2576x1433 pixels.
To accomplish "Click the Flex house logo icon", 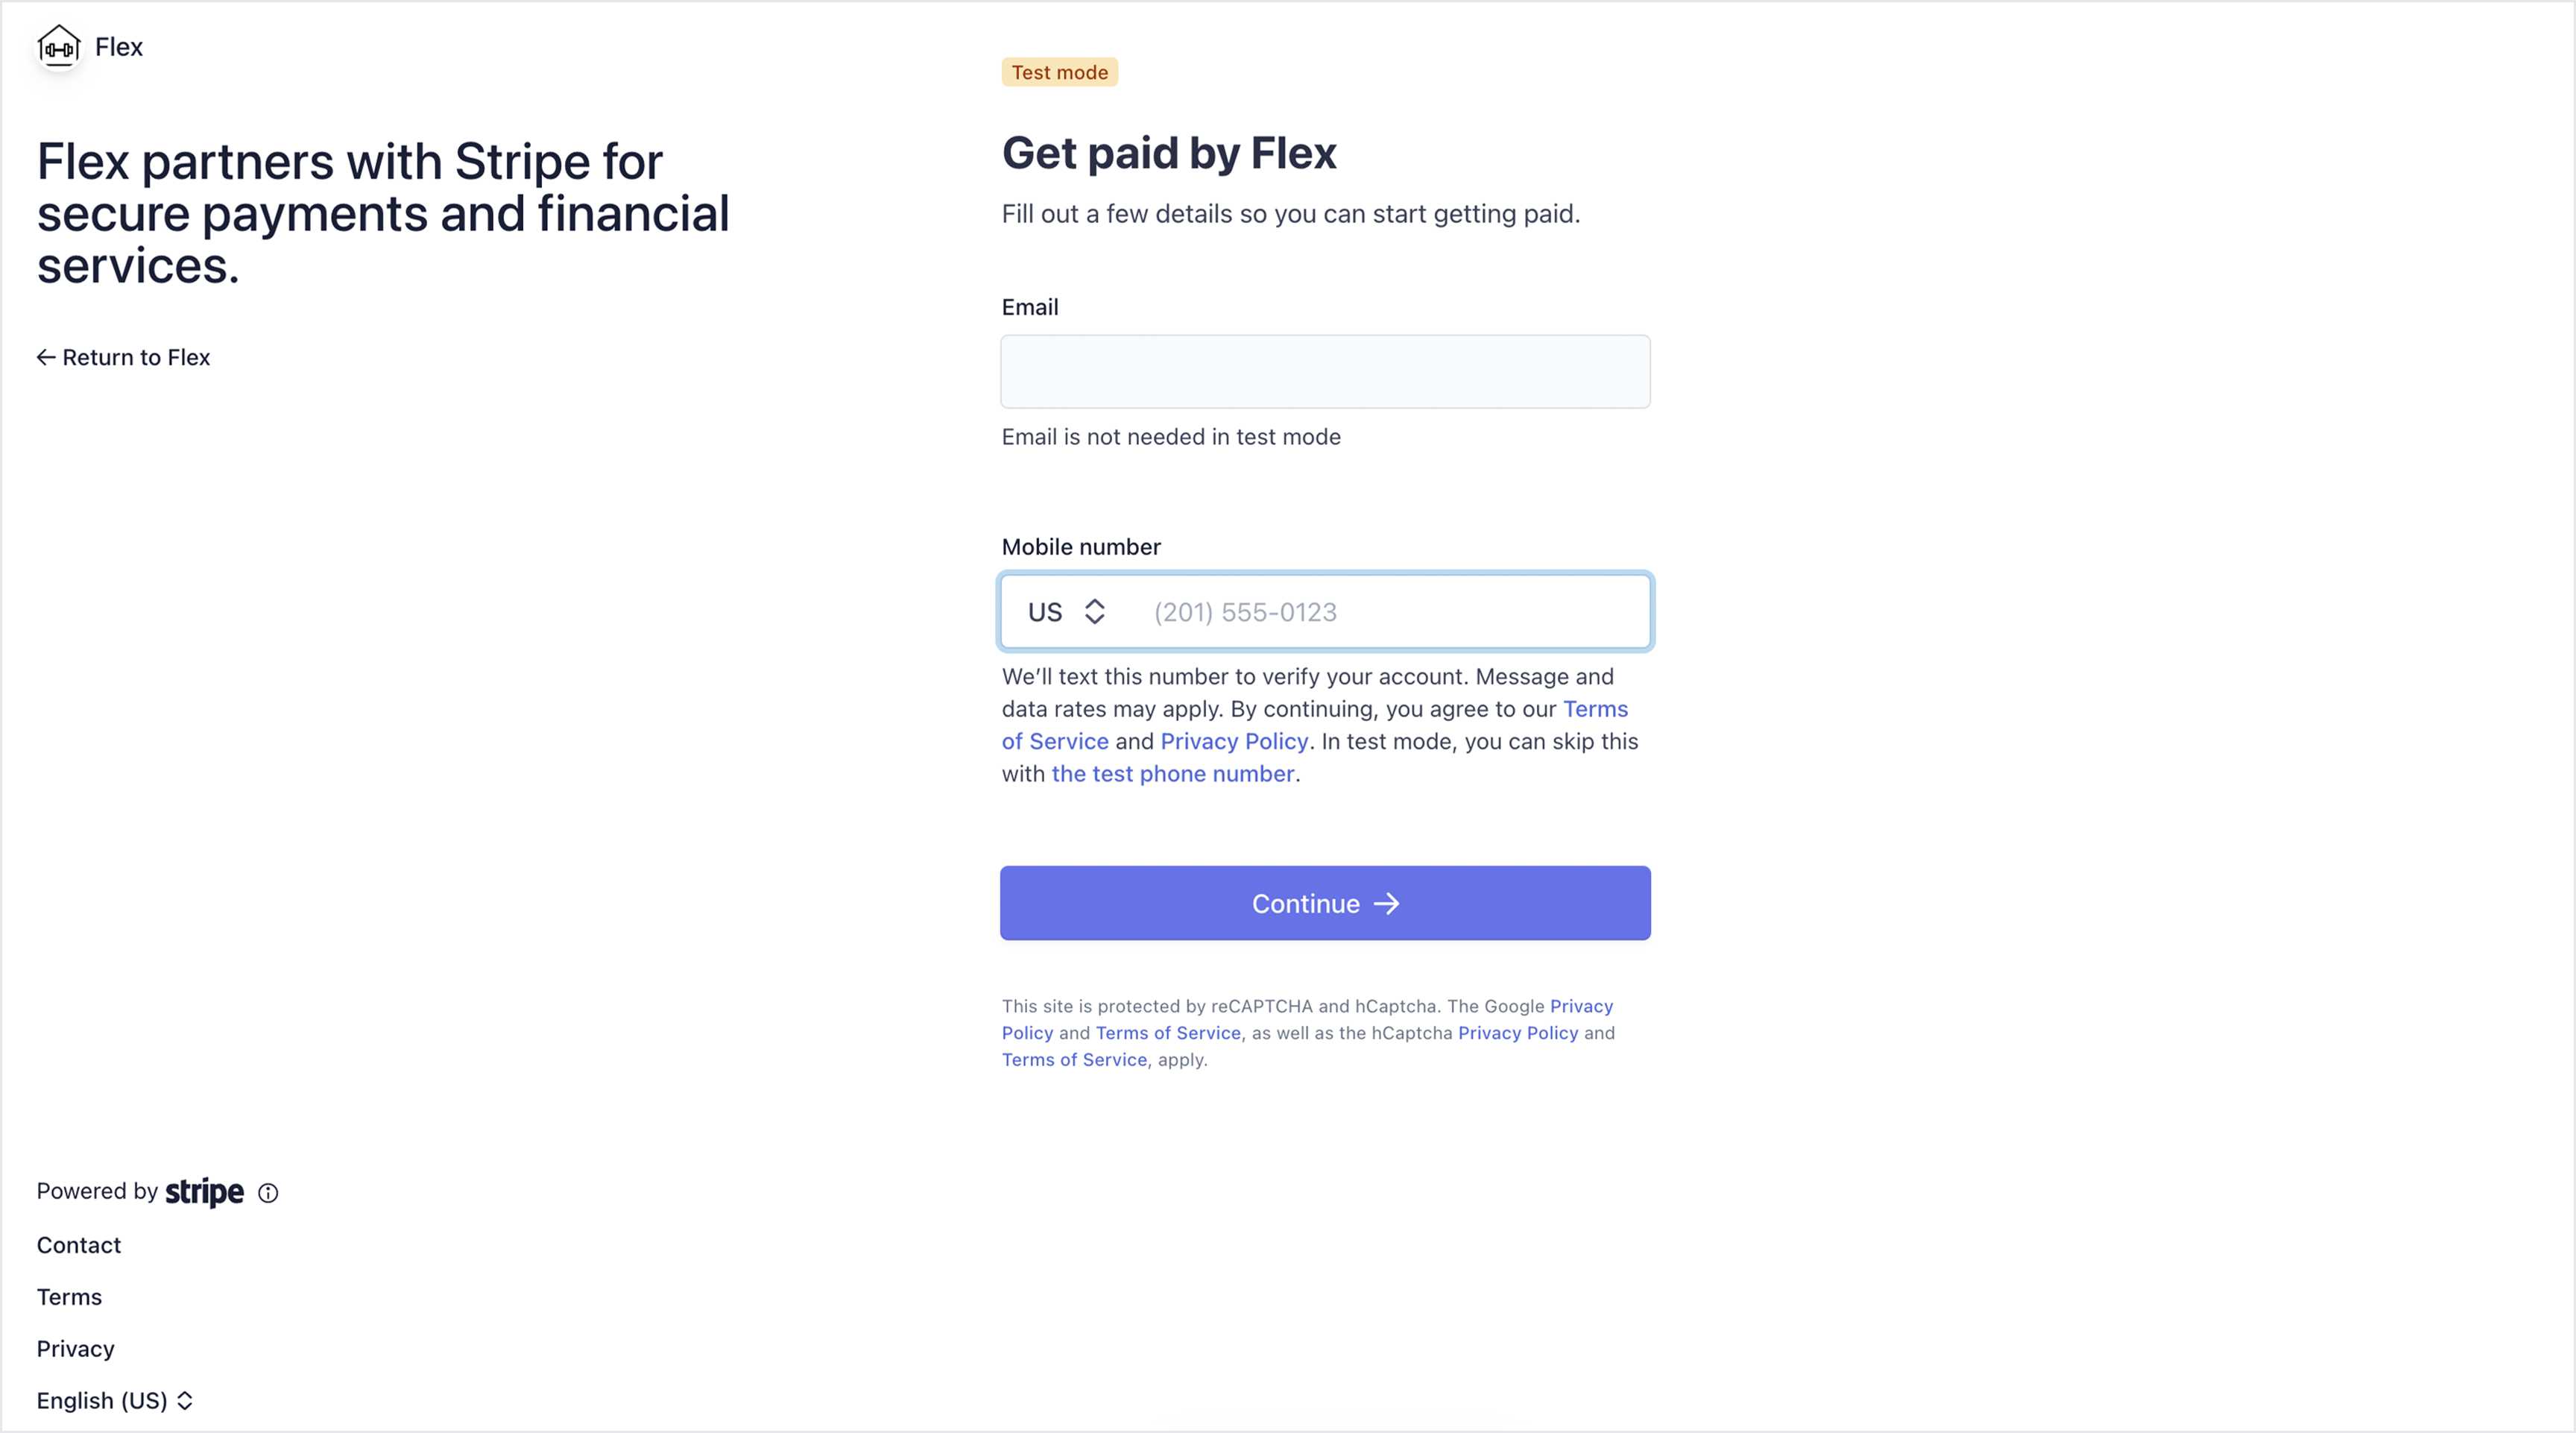I will (59, 46).
